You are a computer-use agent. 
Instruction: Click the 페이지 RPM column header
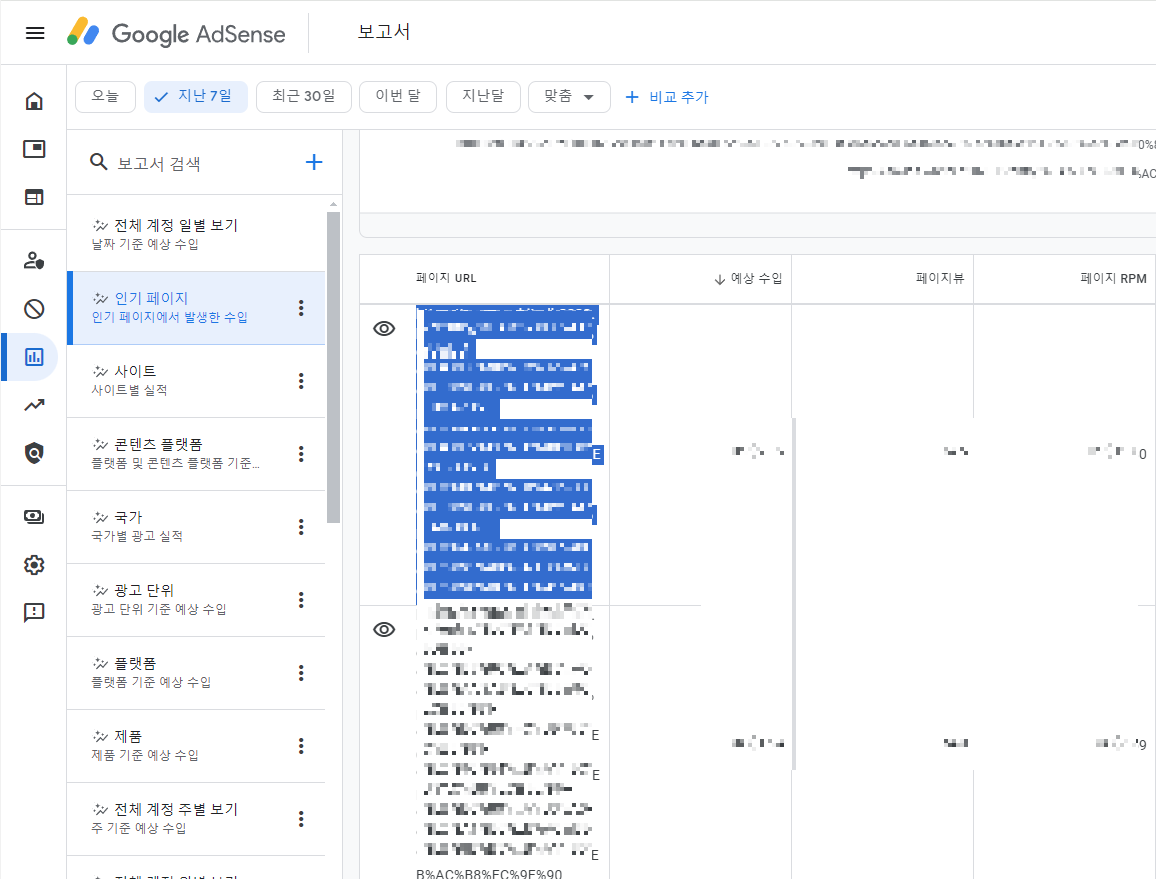tap(1113, 278)
